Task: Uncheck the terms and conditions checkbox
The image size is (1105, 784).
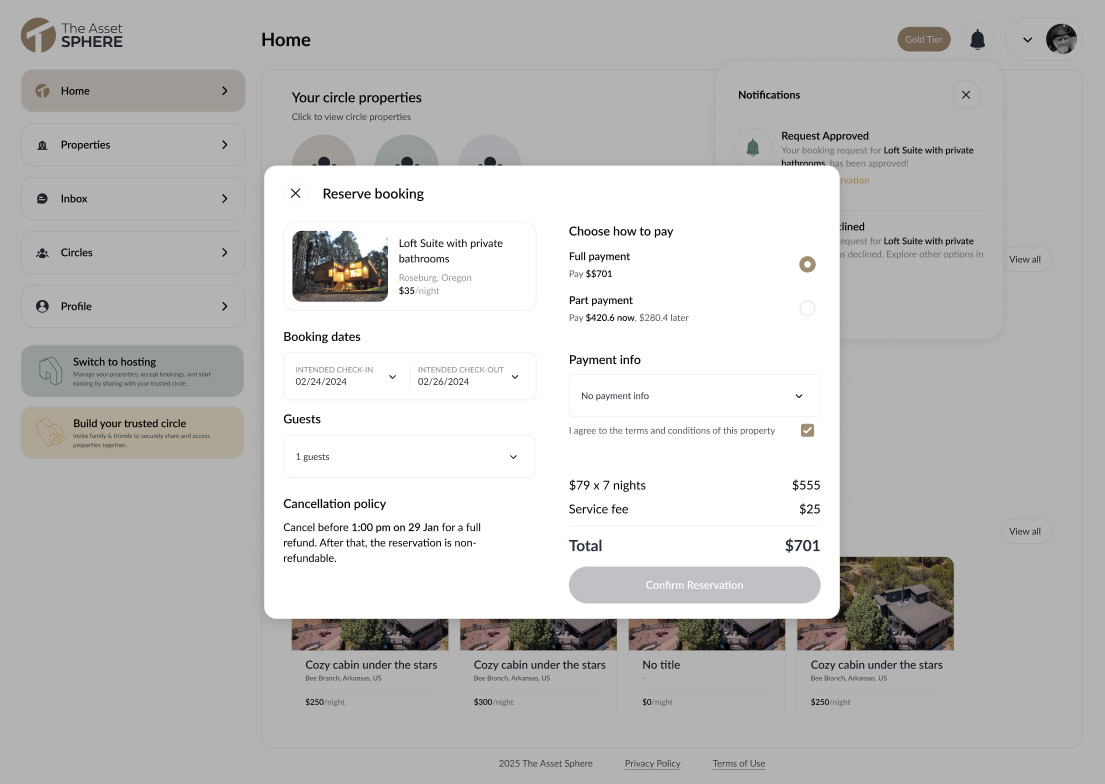Action: 807,431
